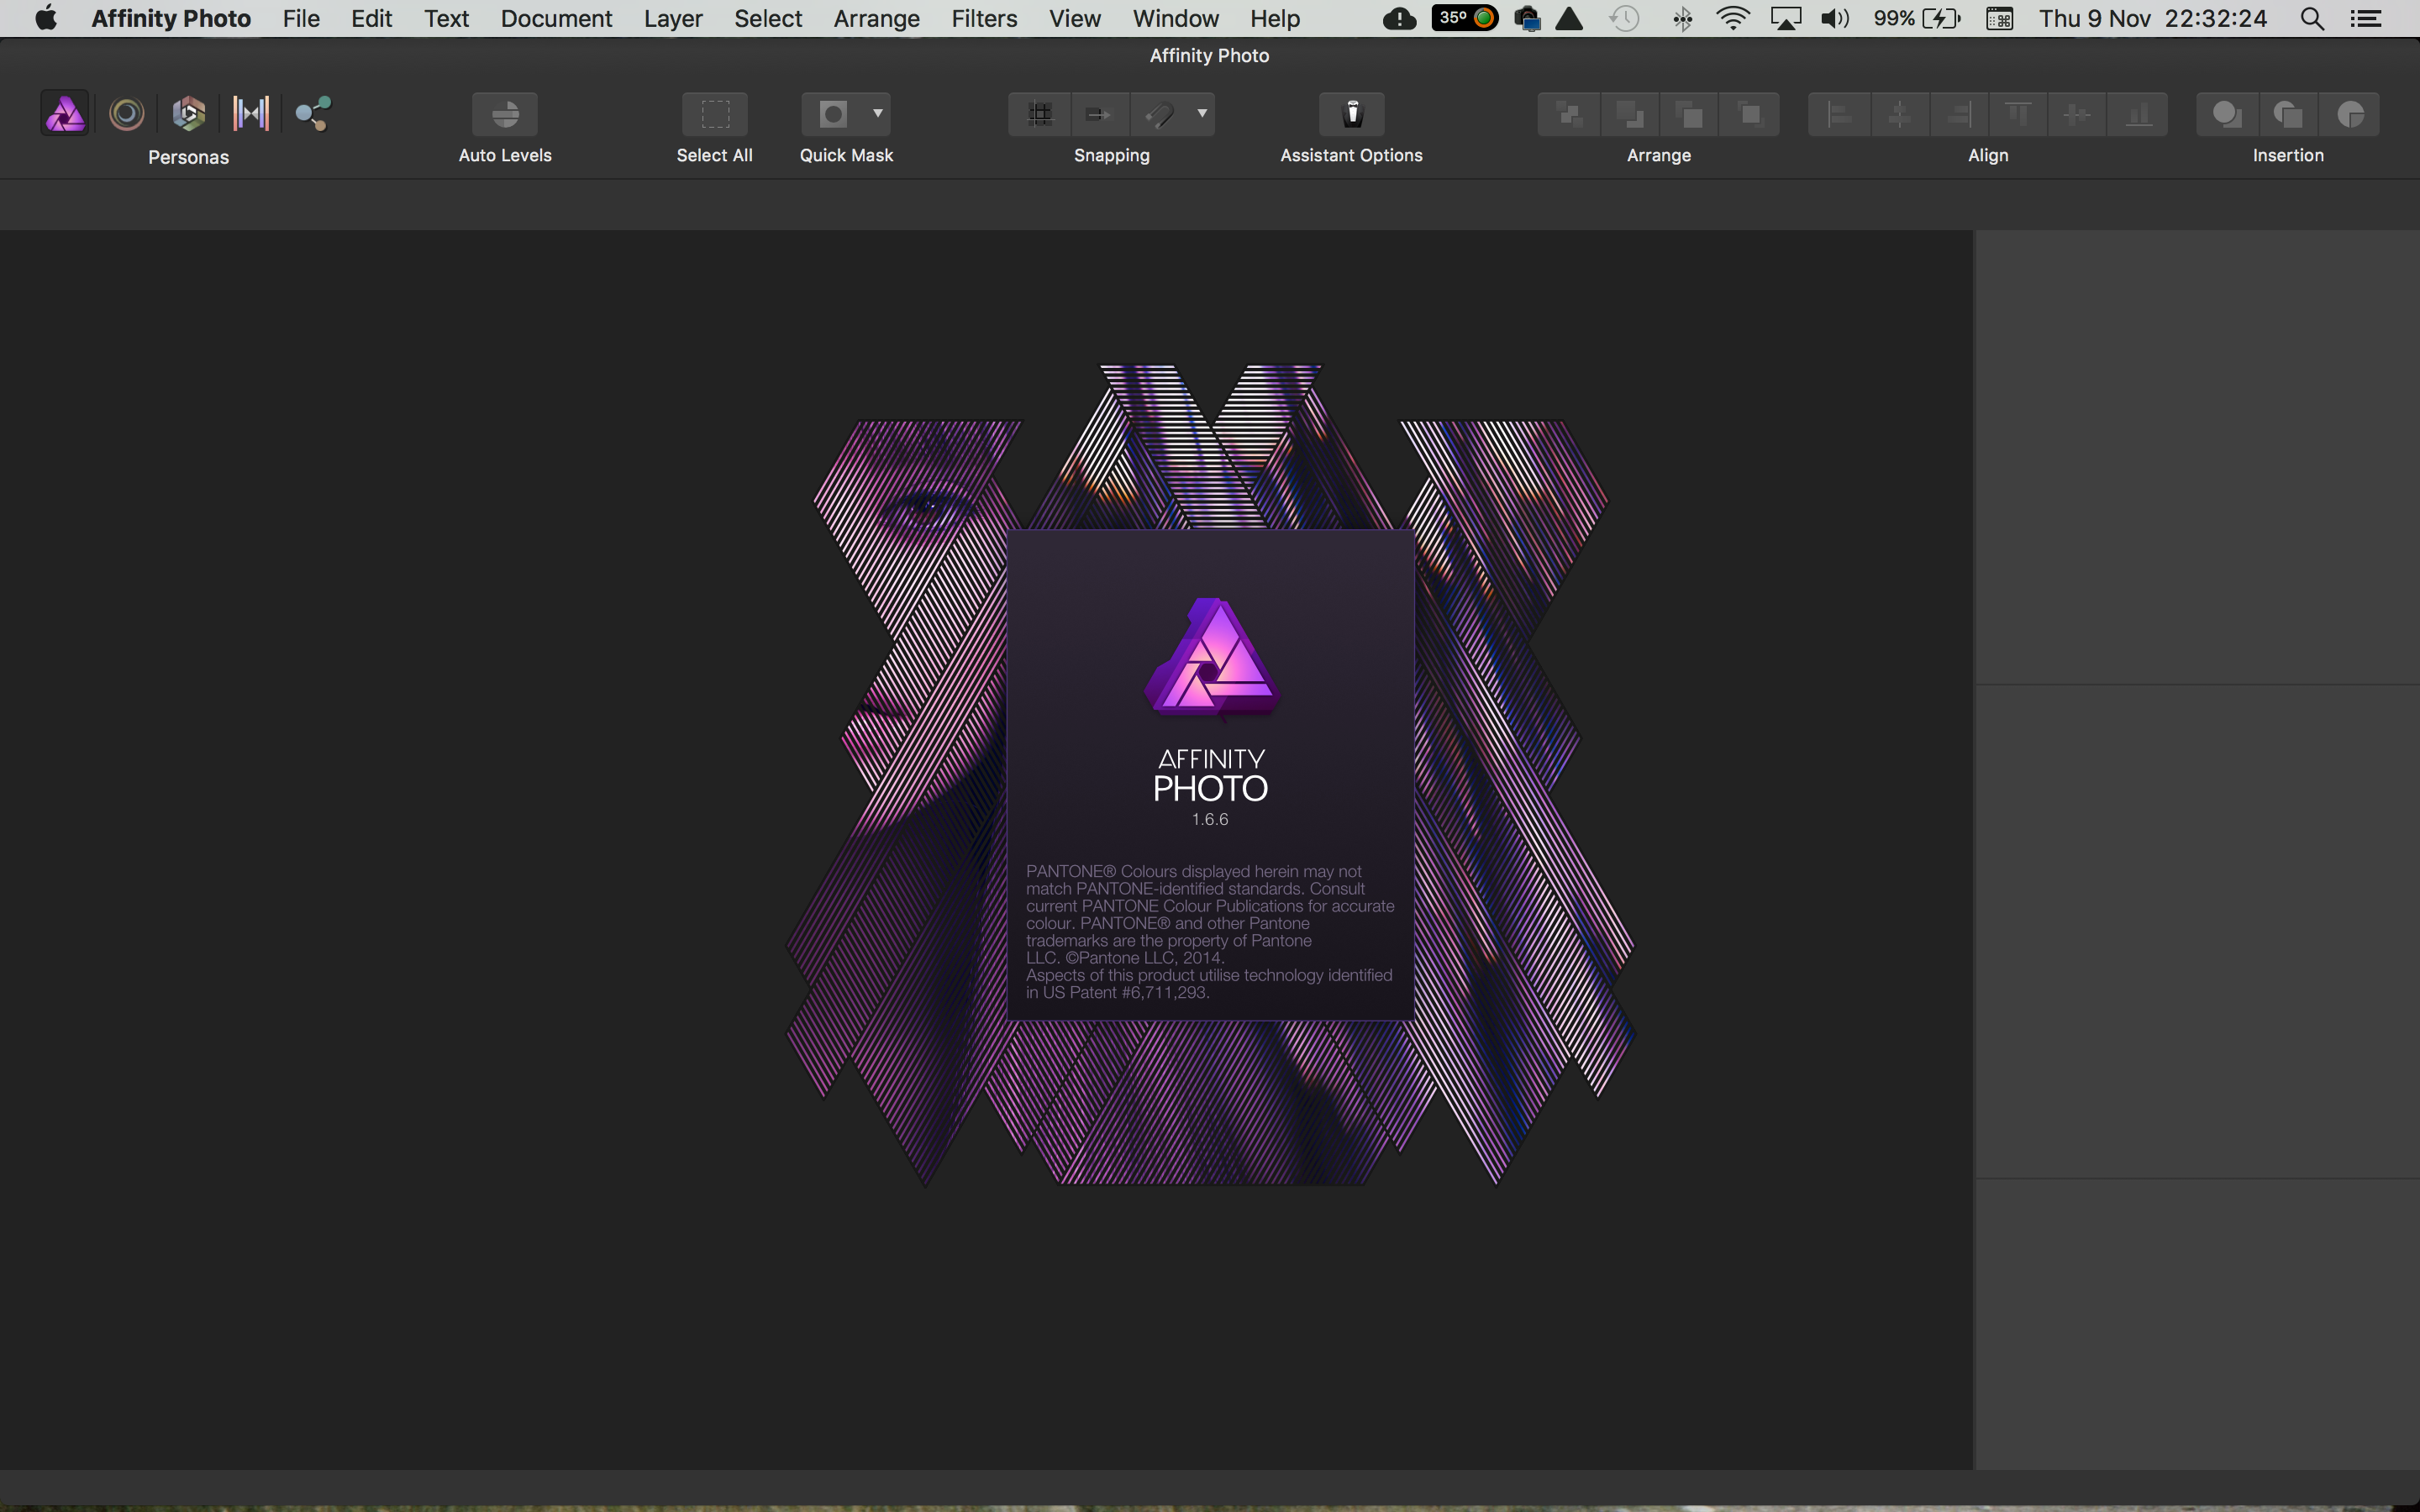Viewport: 2420px width, 1512px height.
Task: Open the Arrange menu
Action: point(876,18)
